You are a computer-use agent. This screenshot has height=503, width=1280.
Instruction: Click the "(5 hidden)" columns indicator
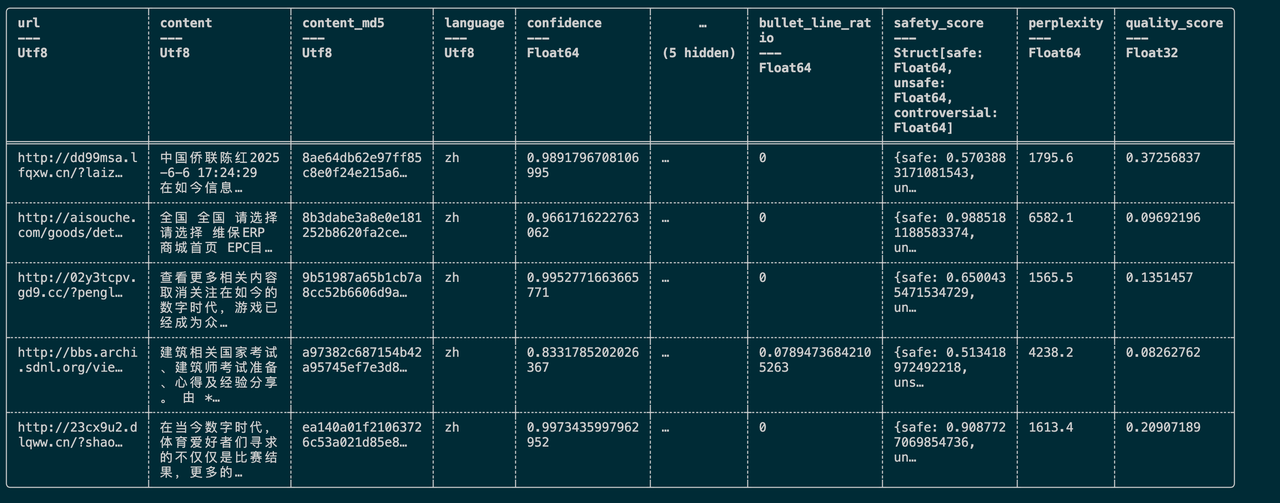coord(699,53)
